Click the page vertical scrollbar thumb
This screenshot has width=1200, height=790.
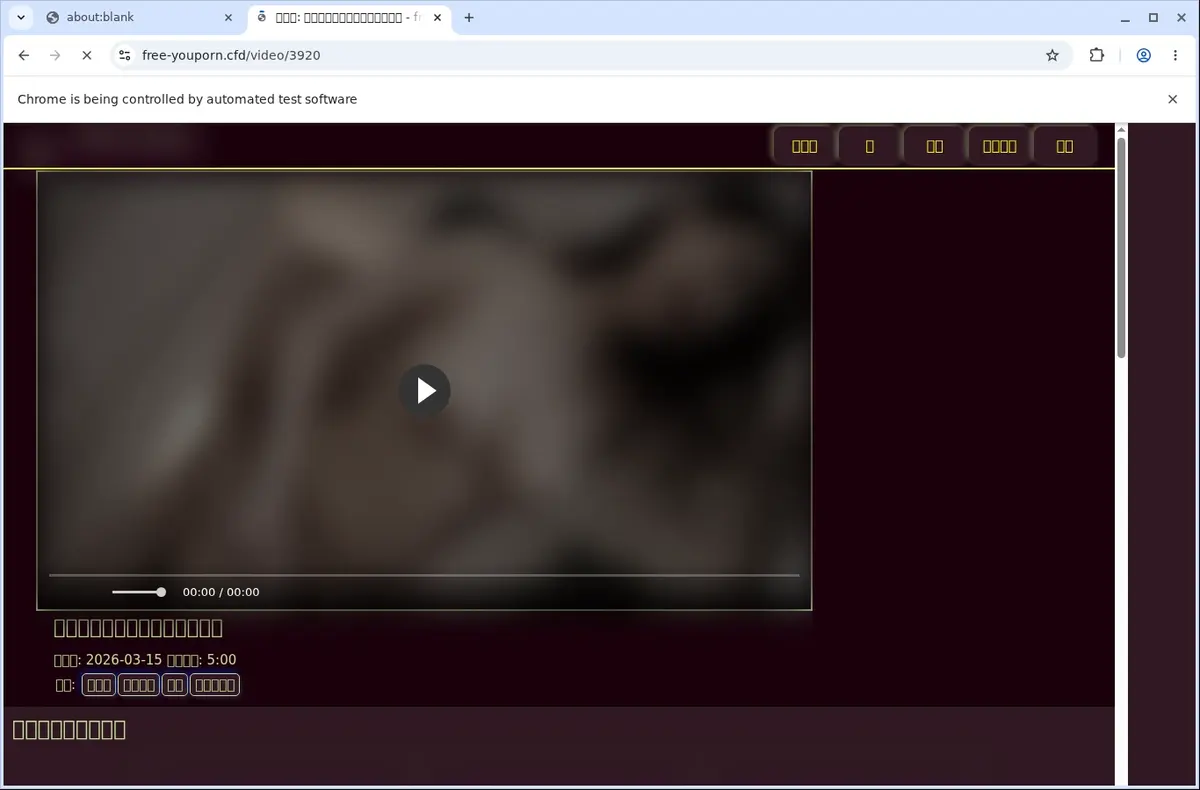coord(1121,247)
